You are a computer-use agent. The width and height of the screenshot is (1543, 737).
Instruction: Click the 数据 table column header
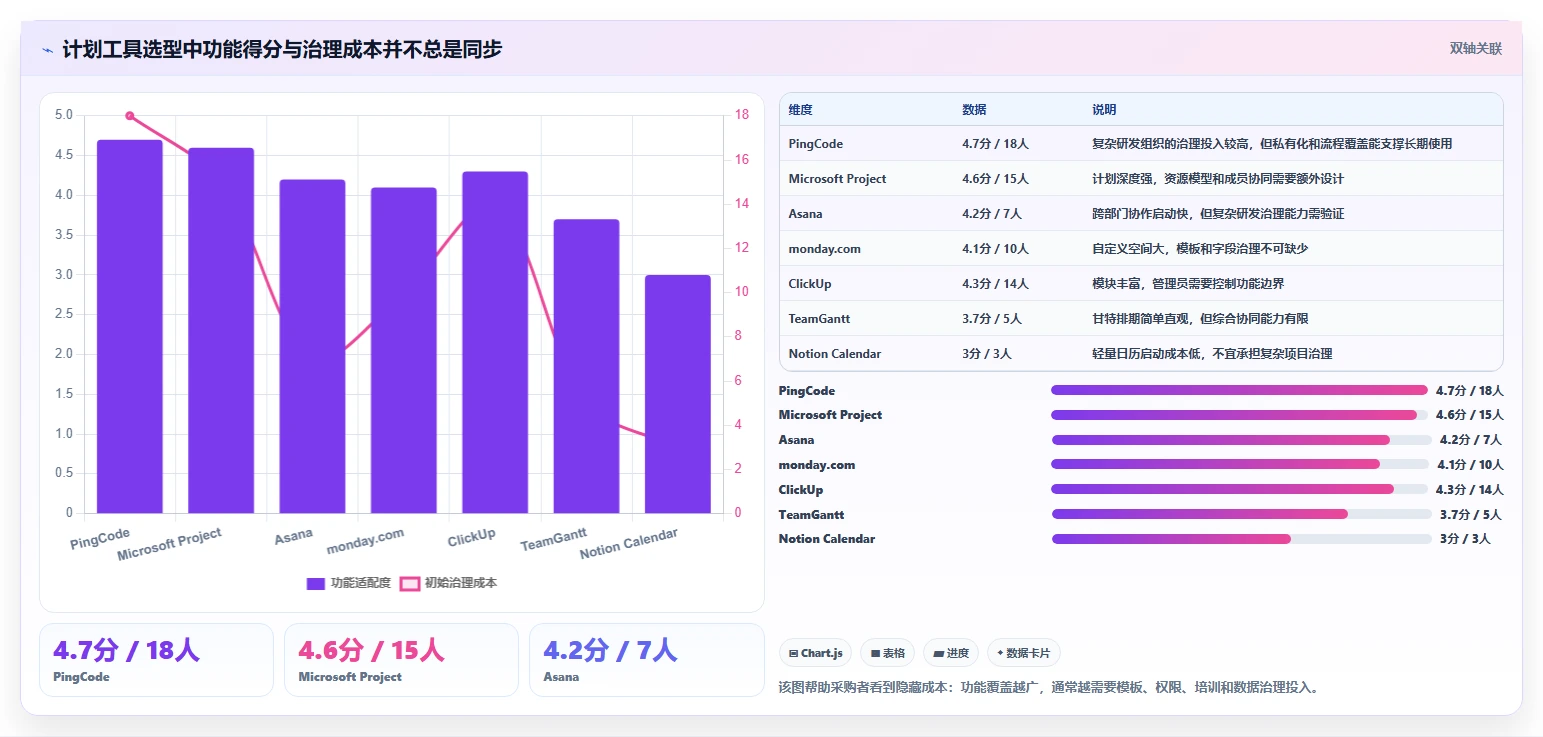click(x=974, y=110)
